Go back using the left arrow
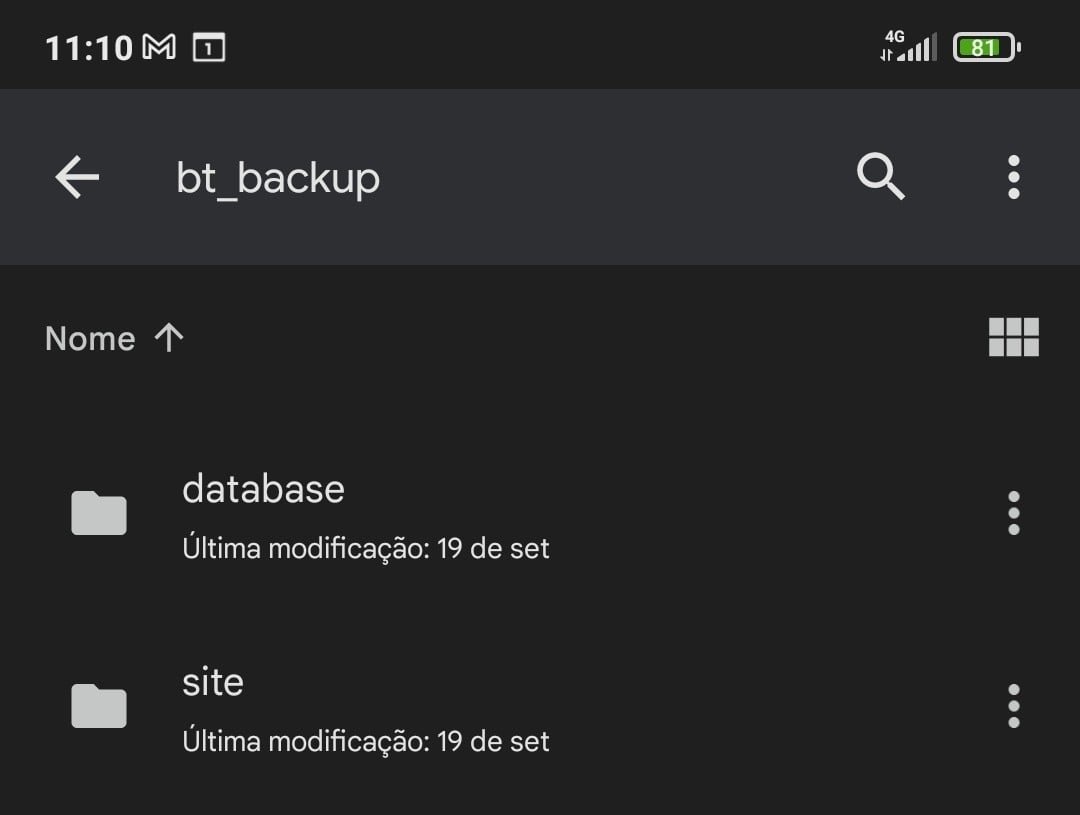Screen dimensions: 1080x815 77,178
